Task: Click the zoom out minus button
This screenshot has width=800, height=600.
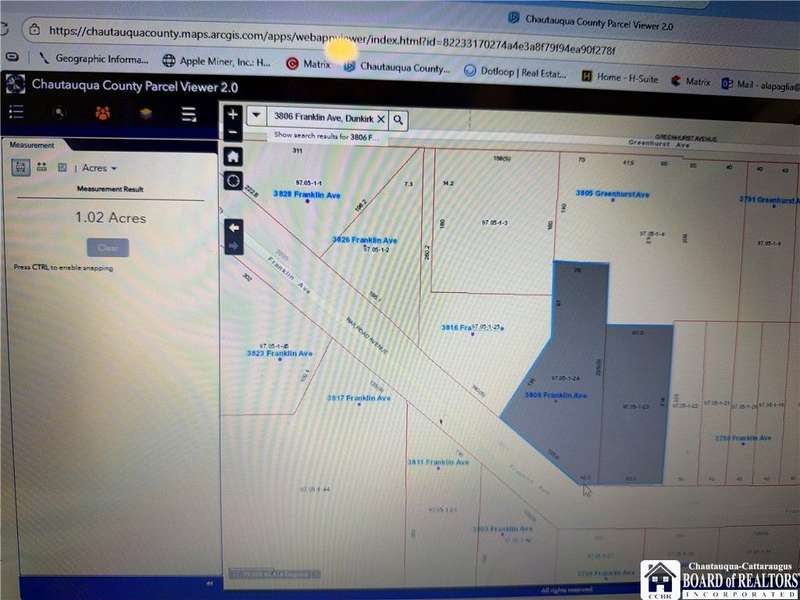Action: [x=233, y=132]
